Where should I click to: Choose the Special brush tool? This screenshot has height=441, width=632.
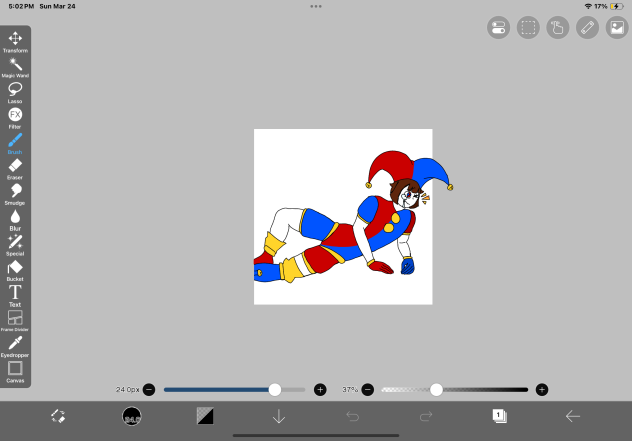pos(15,245)
